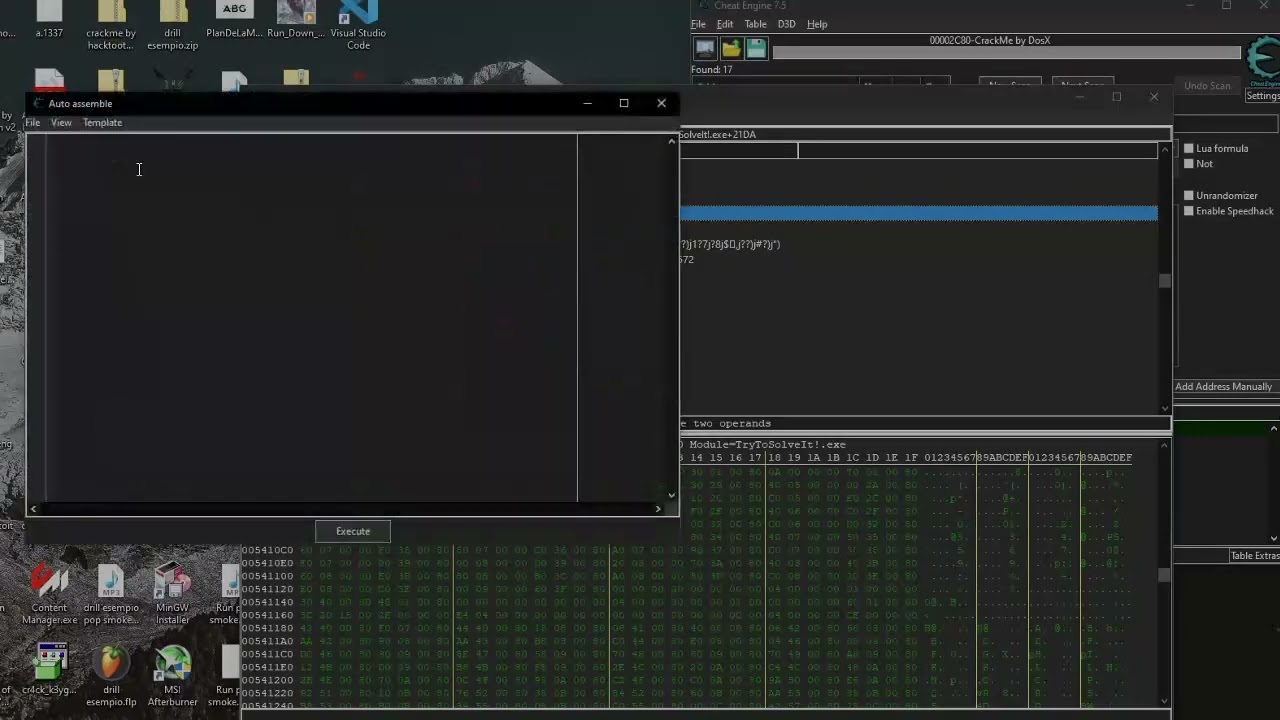Click the Module=TryToSolveIt!.exe text

coord(767,444)
